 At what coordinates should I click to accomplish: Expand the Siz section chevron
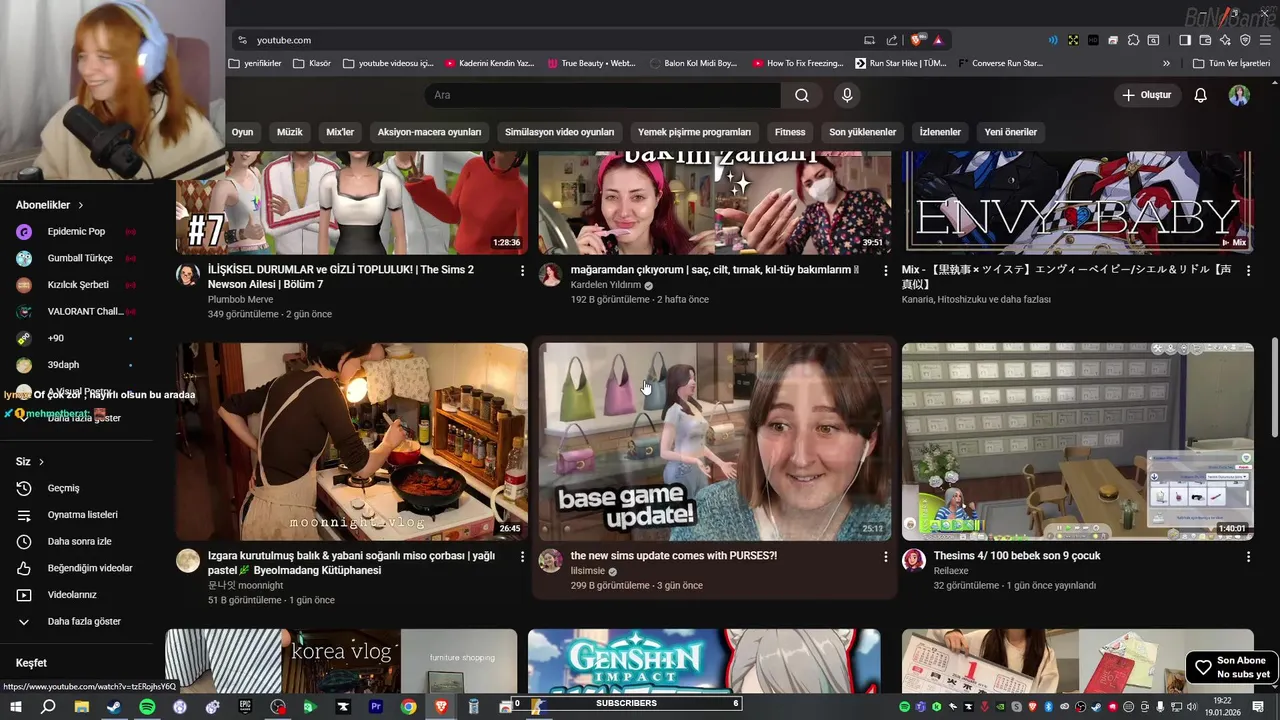pos(41,462)
